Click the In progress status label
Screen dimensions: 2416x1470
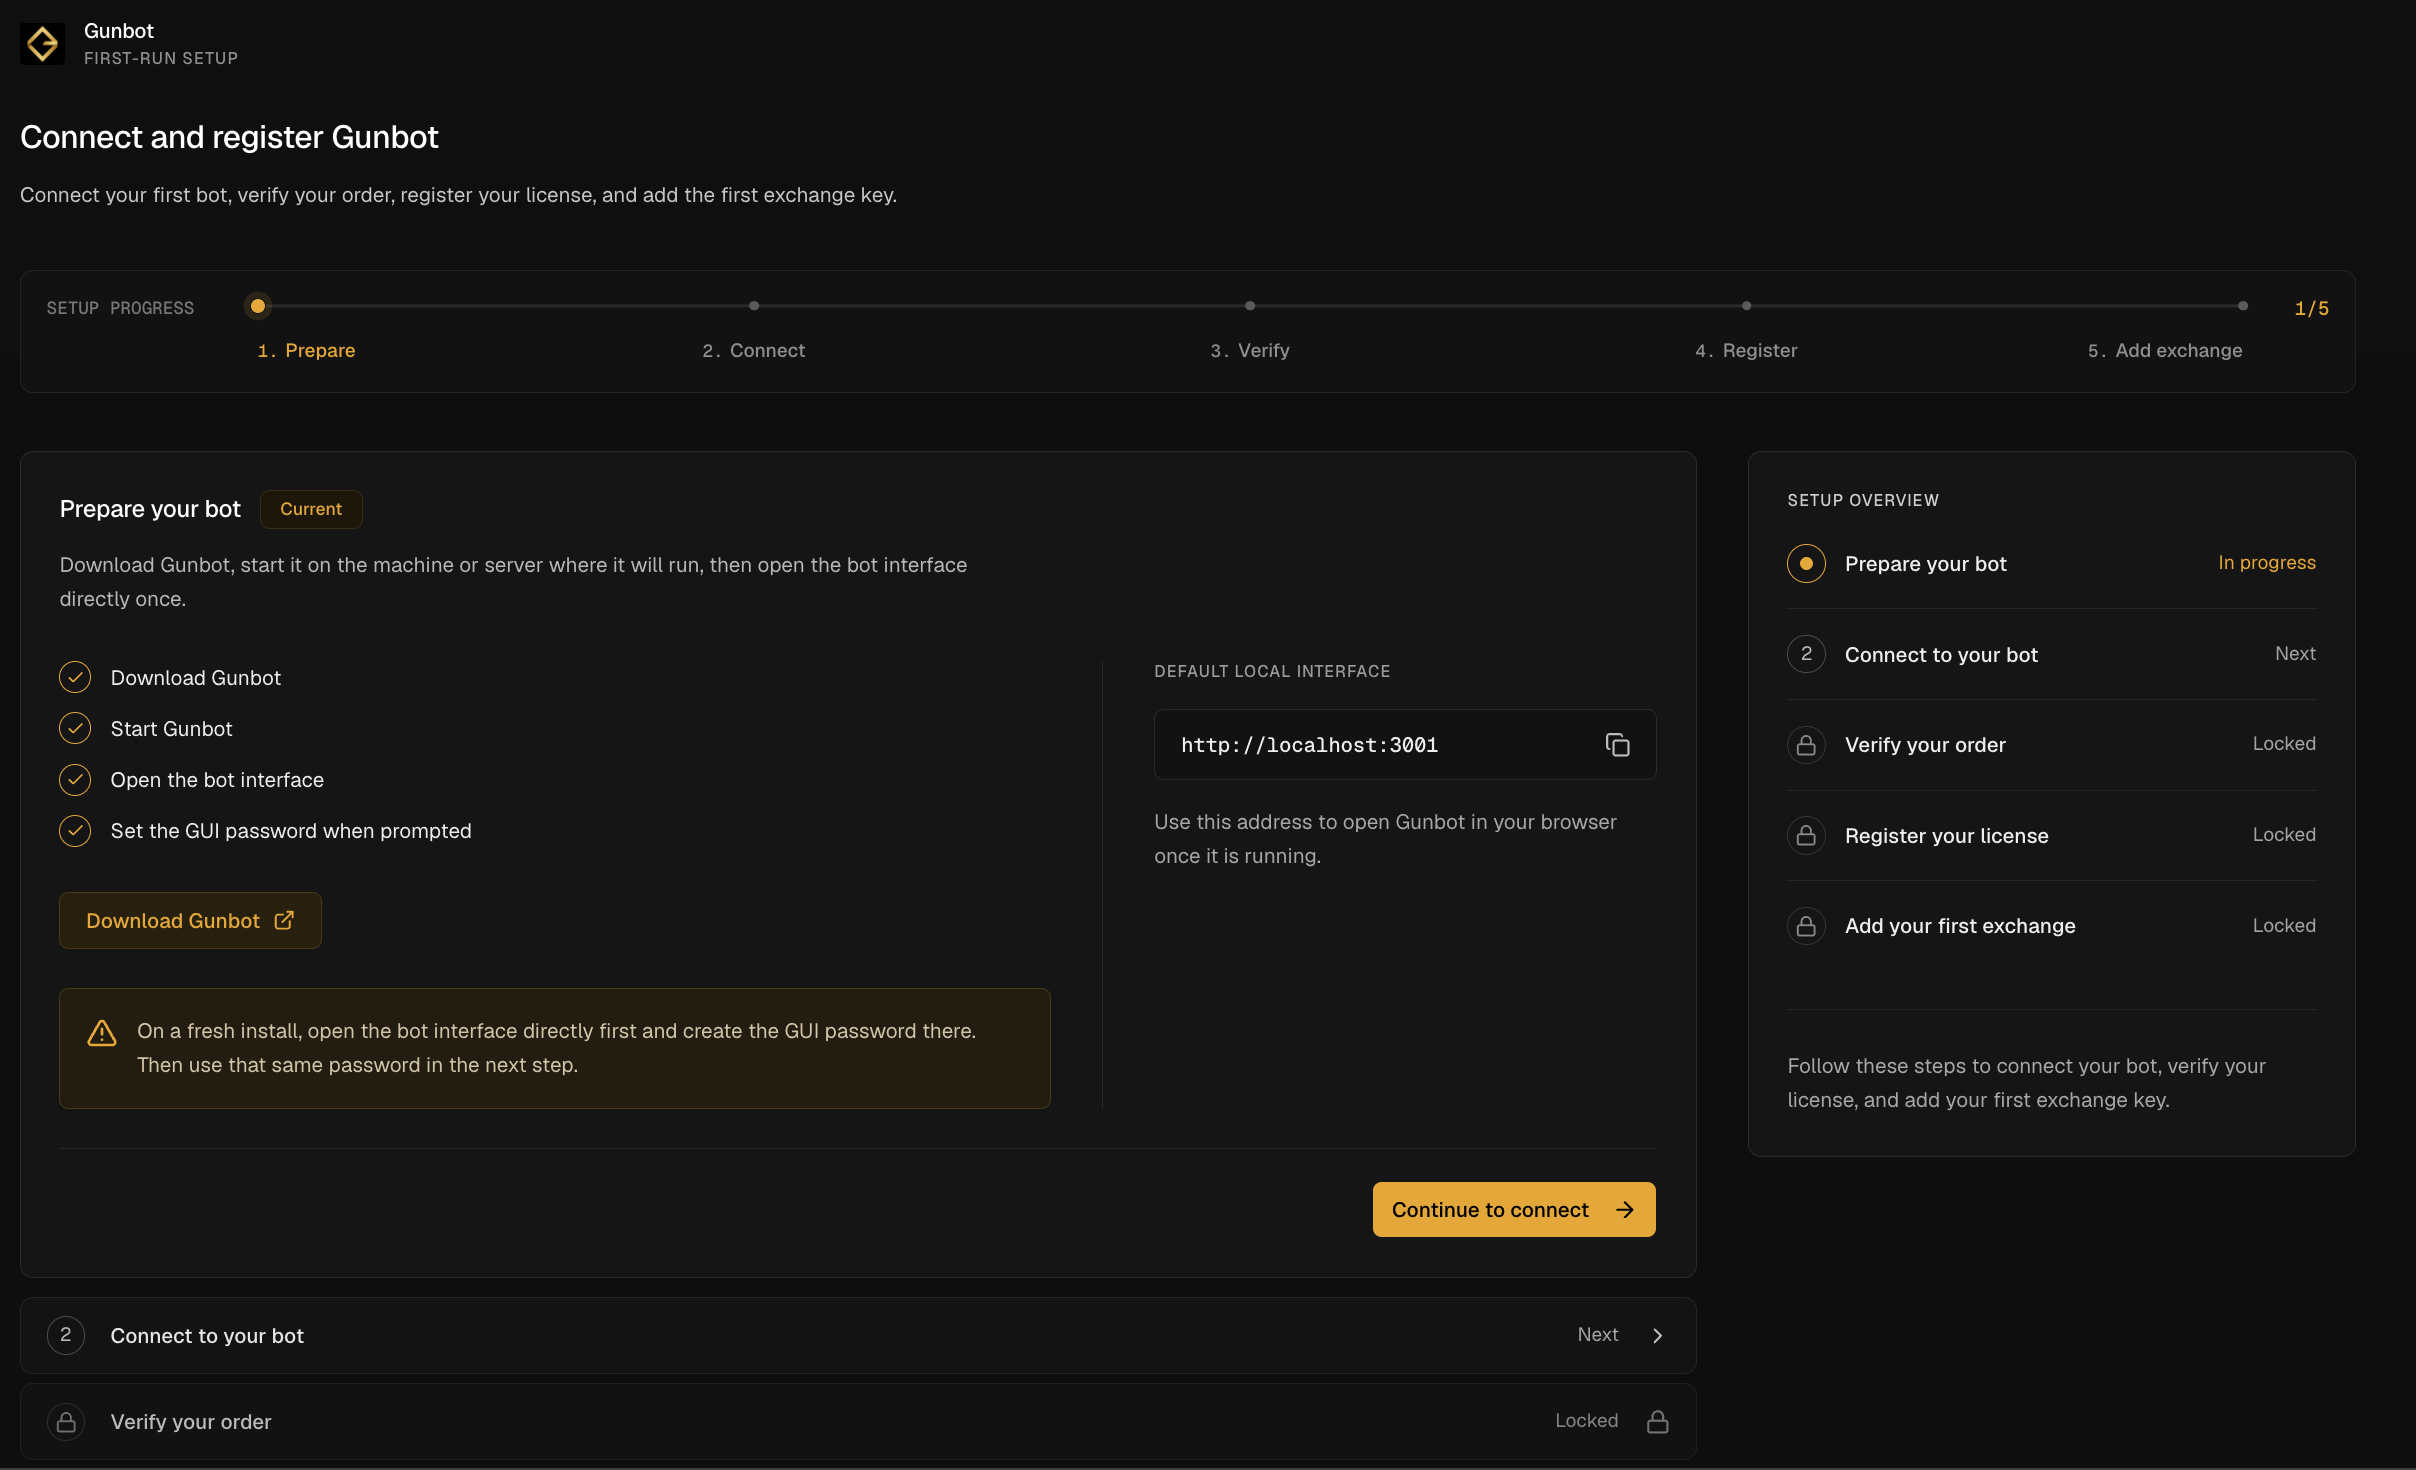pos(2267,563)
